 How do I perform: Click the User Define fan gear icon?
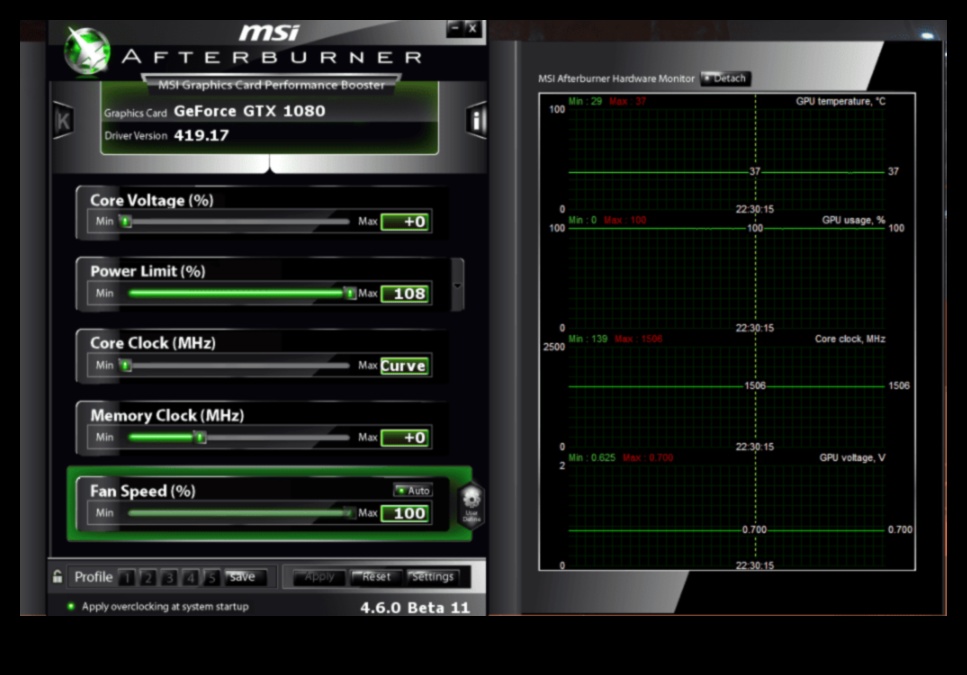coord(471,504)
